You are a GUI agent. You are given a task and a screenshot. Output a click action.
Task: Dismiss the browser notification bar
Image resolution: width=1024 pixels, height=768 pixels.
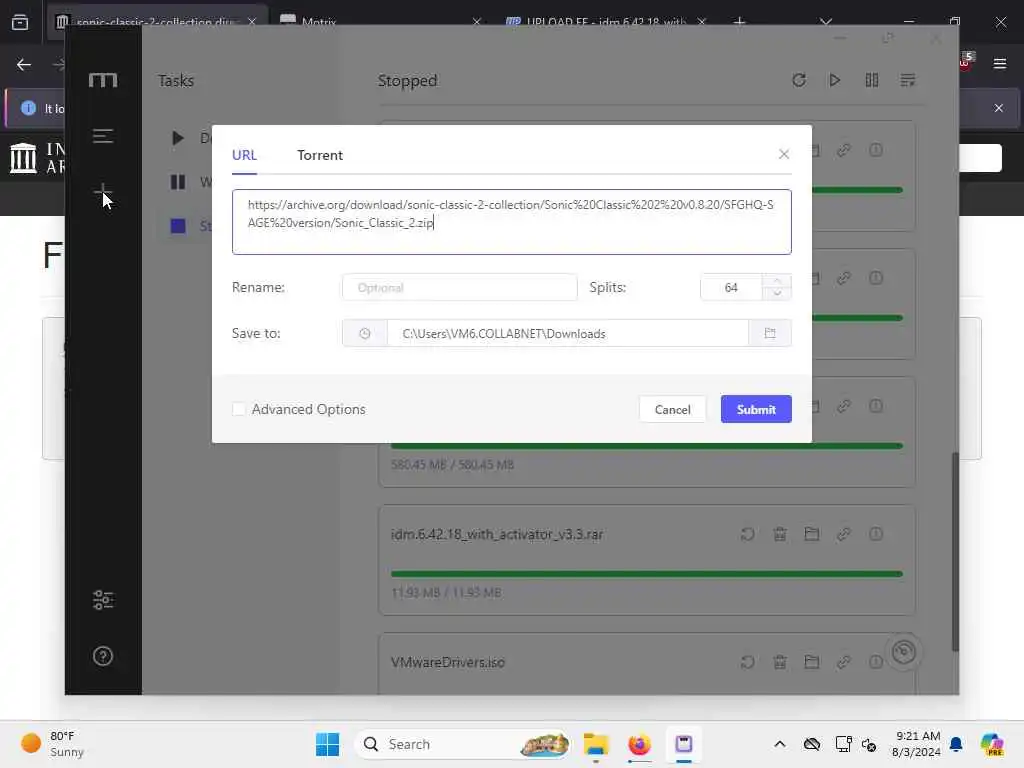pyautogui.click(x=999, y=108)
